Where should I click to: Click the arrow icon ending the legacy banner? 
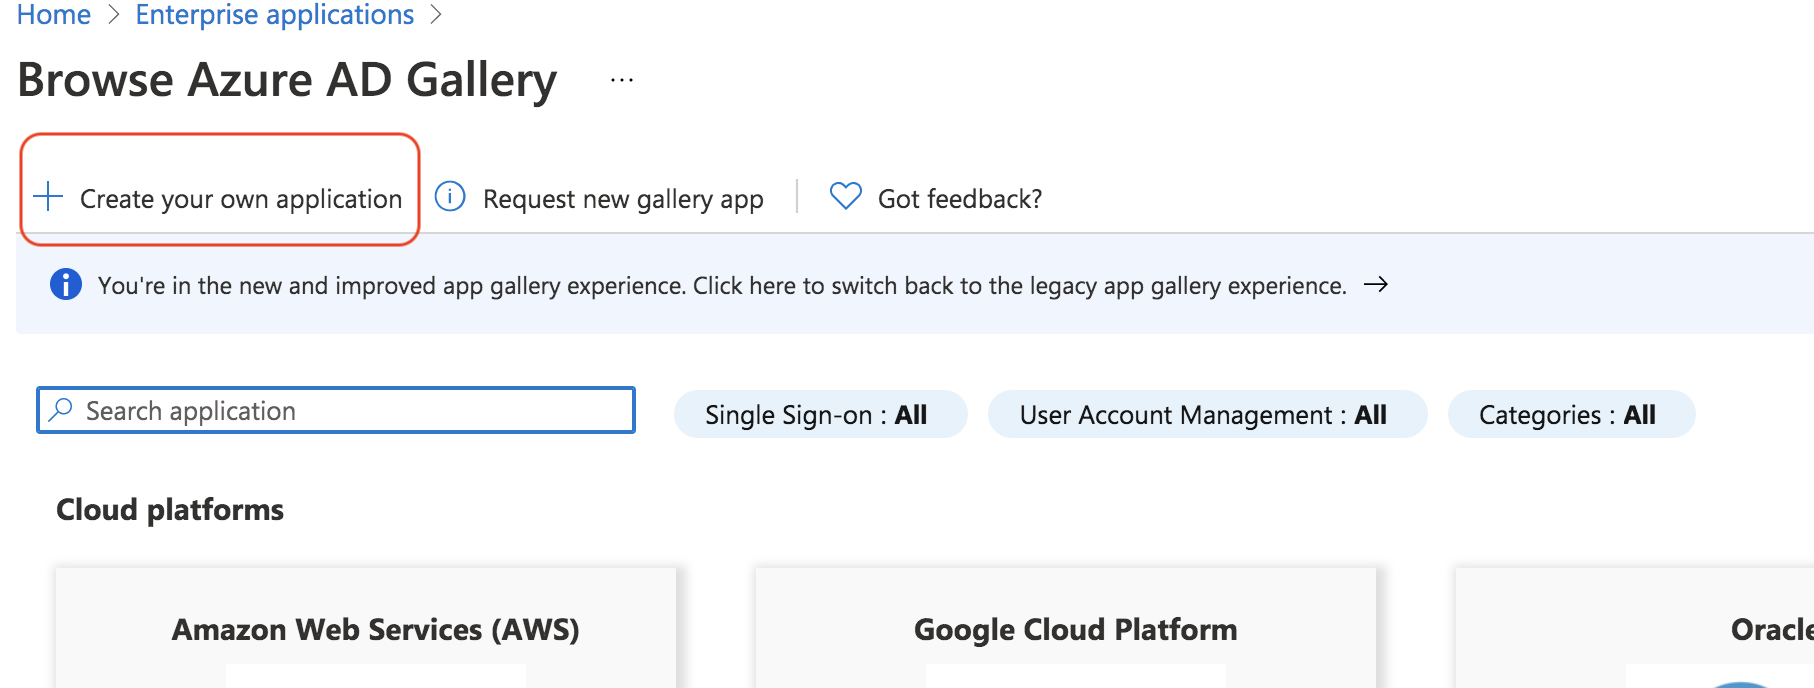coord(1376,285)
